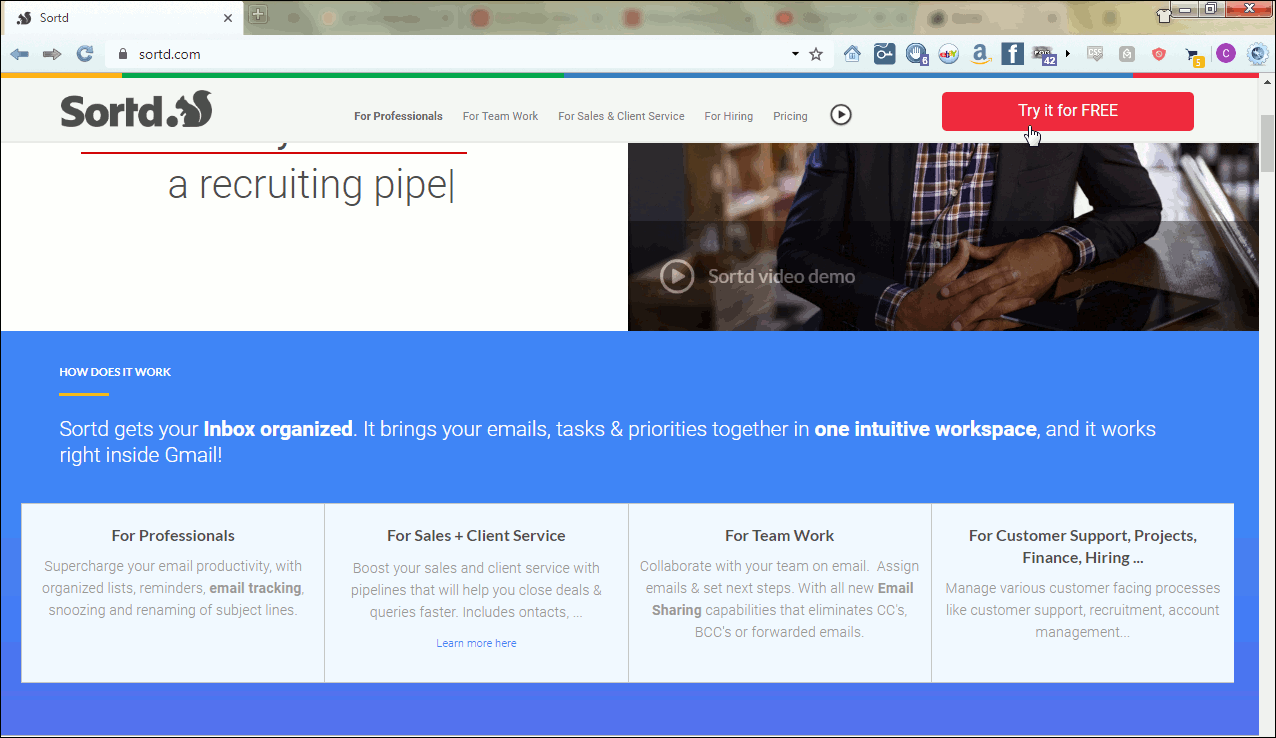Open the CSS extension icon

tap(1095, 54)
